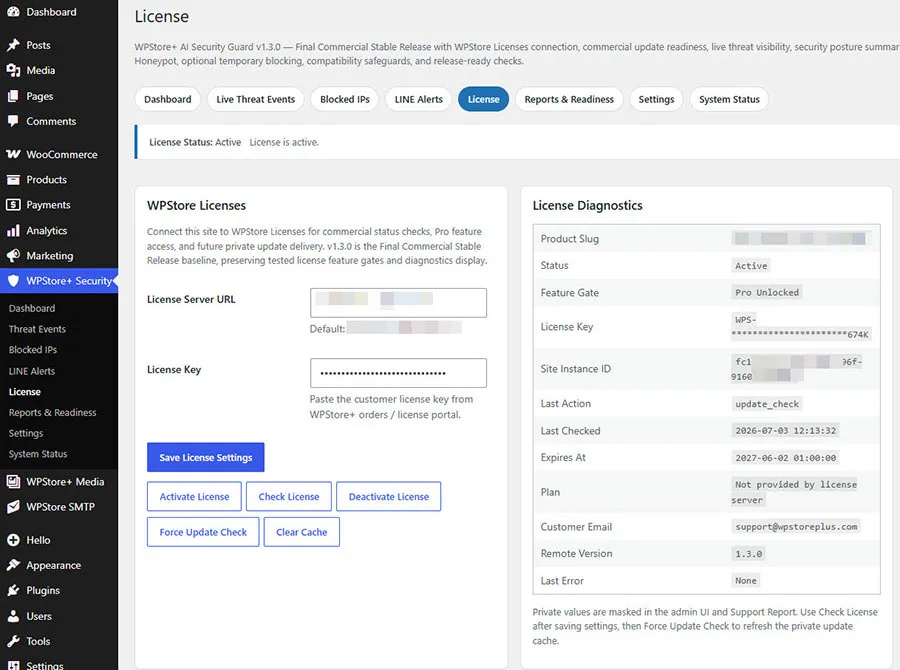
Task: Click the 'License Status: Active' notice text
Action: pyautogui.click(x=195, y=142)
